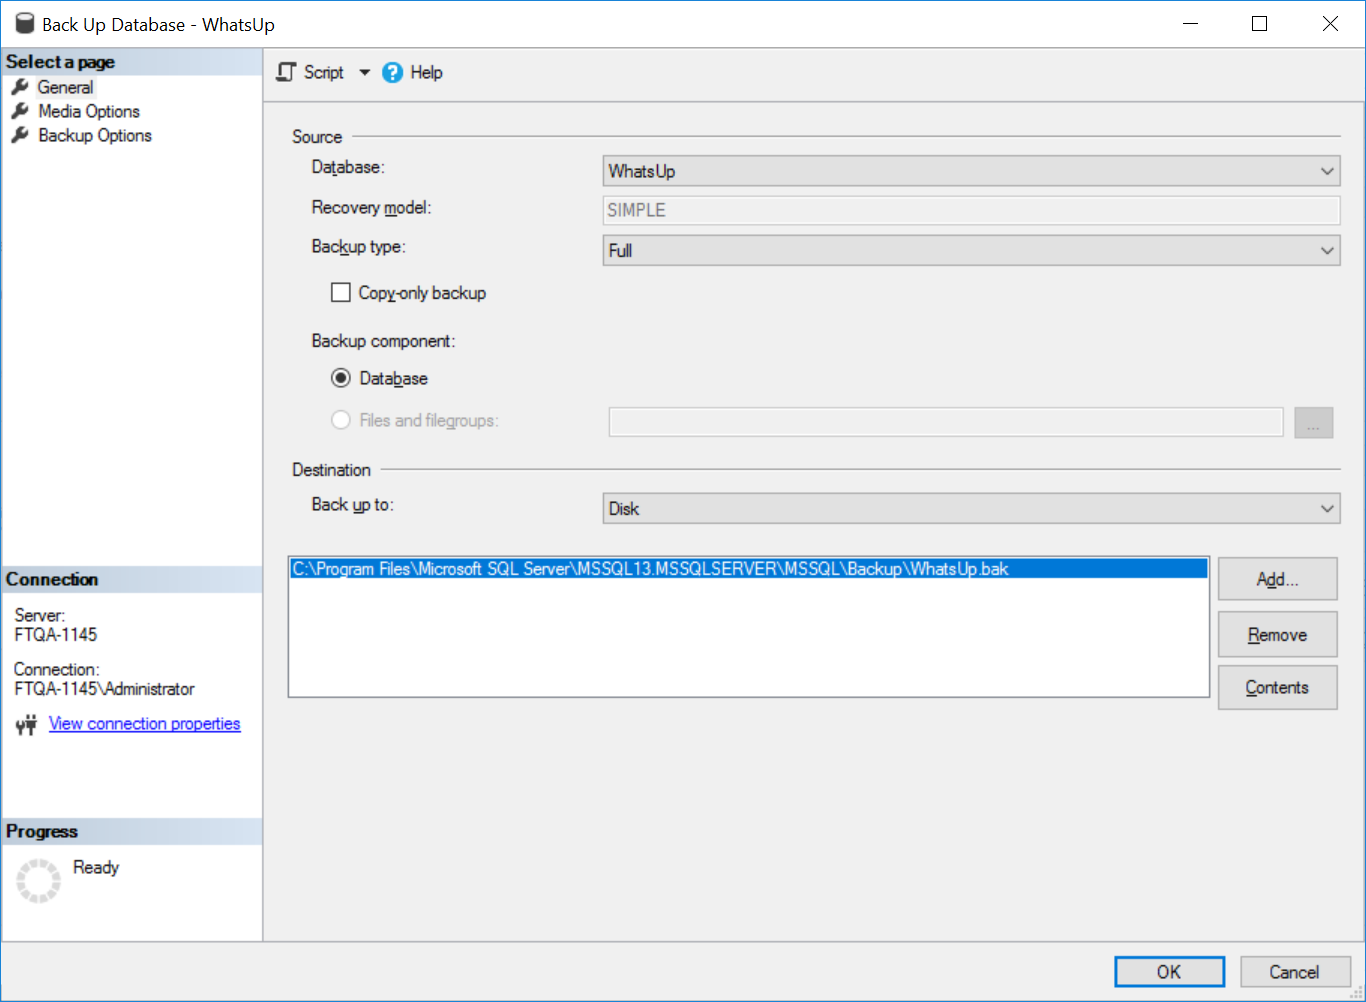The width and height of the screenshot is (1366, 1002).
Task: Open the Back up to dropdown
Action: (1327, 508)
